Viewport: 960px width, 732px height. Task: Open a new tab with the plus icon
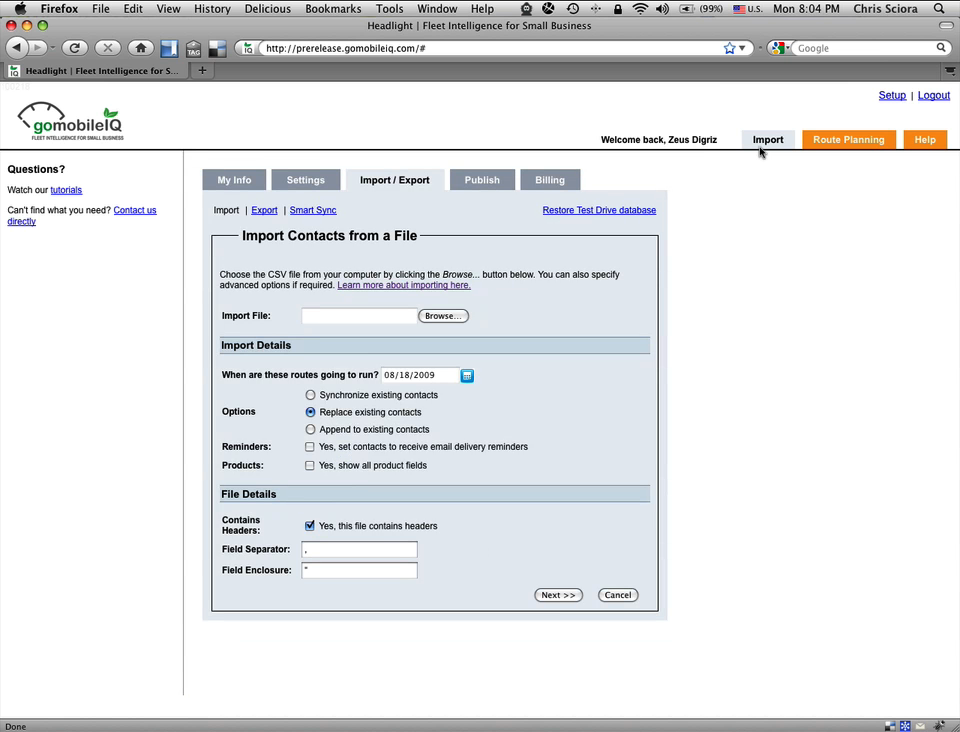point(202,71)
